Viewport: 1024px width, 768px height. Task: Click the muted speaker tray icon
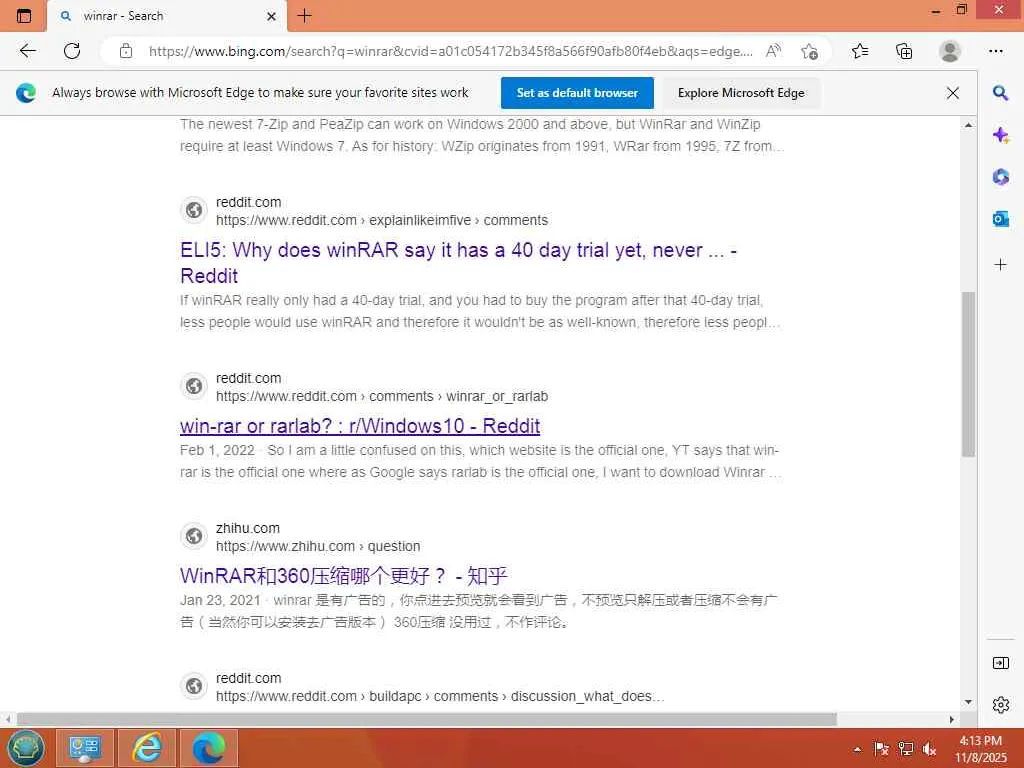(x=929, y=749)
